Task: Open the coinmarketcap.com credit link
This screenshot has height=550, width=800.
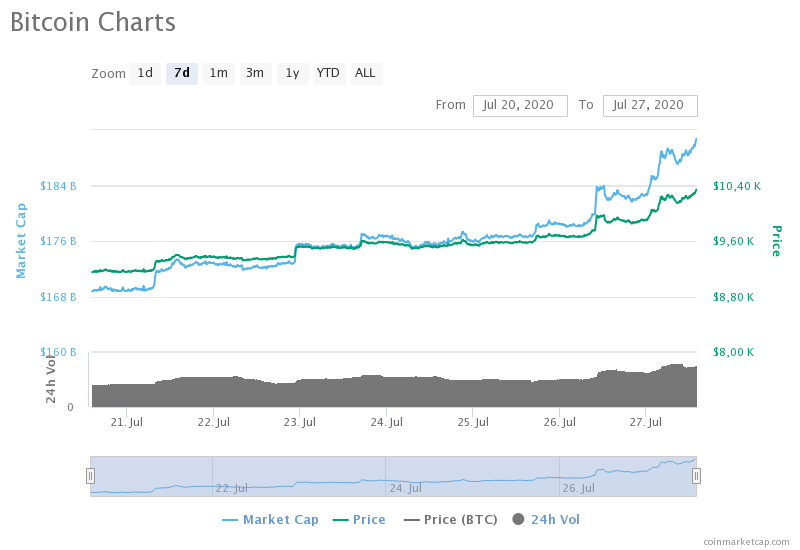Action: [746, 542]
